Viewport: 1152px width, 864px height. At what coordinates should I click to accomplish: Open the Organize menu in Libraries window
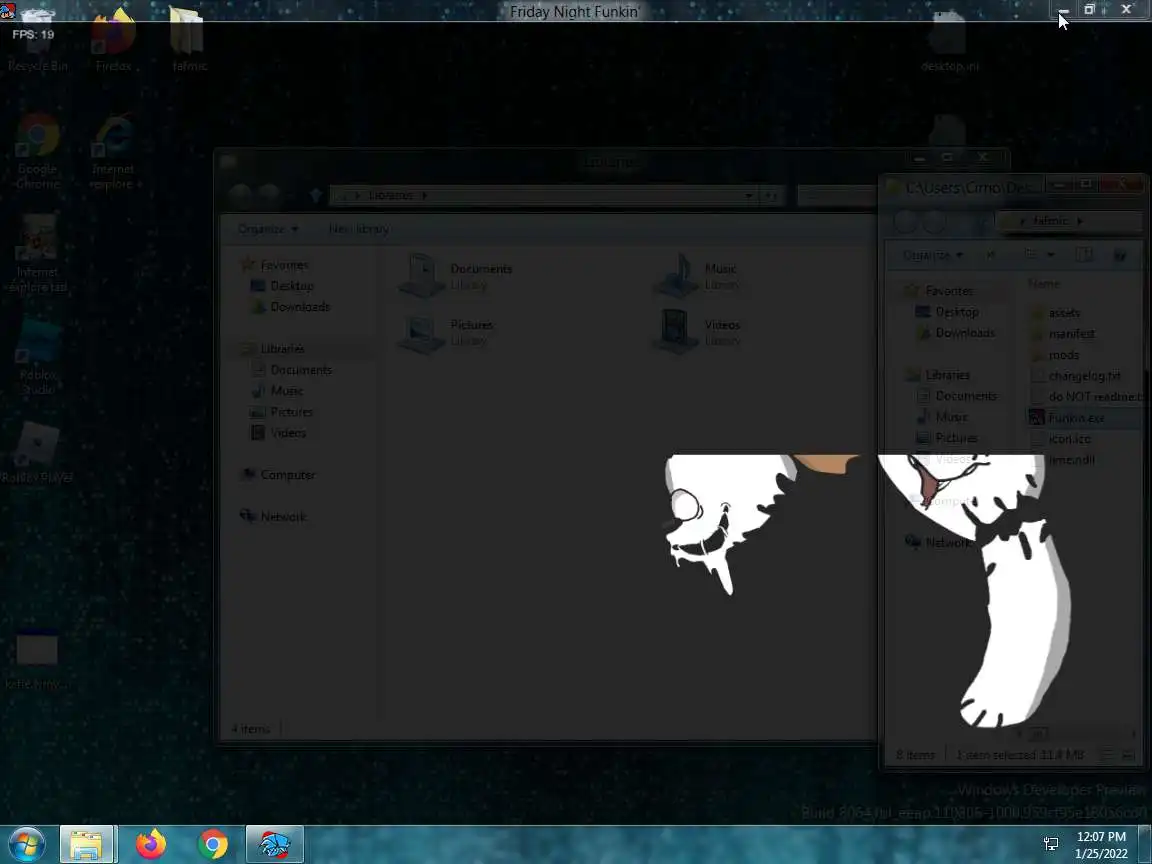pos(267,229)
